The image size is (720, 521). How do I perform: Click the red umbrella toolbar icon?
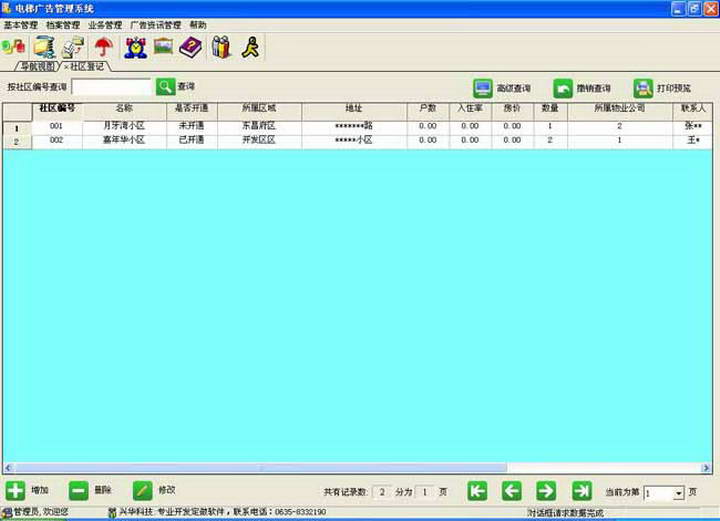tap(104, 47)
